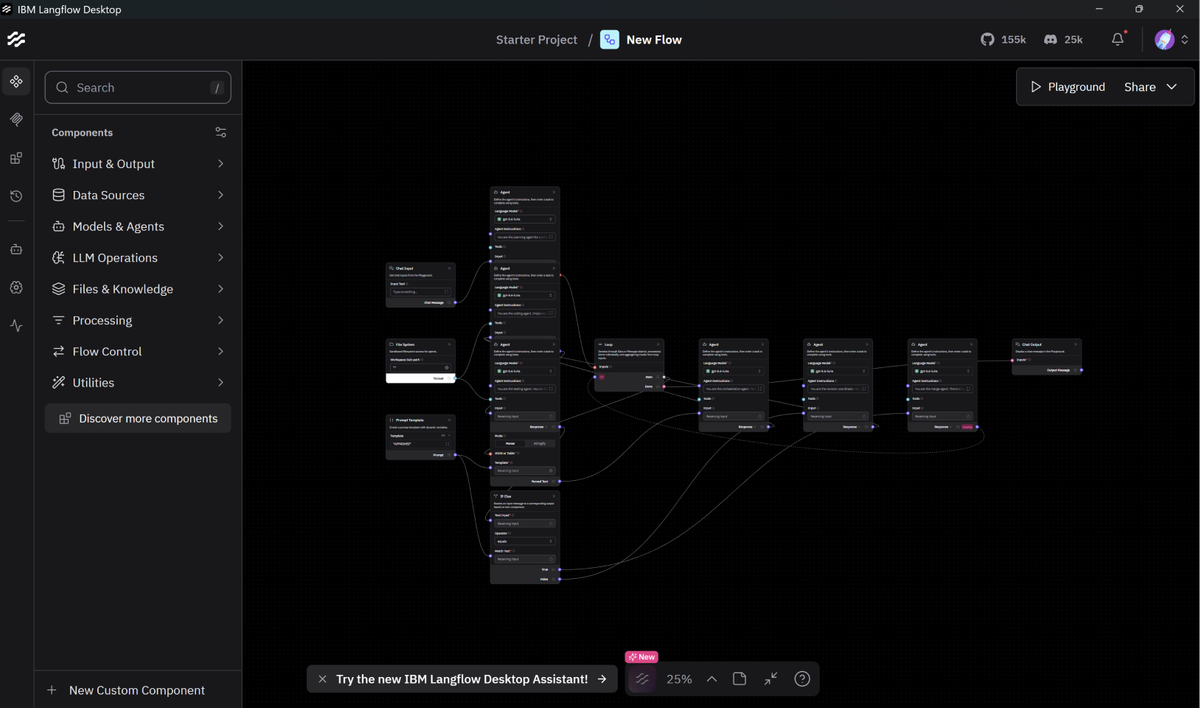Click Discover more components
The width and height of the screenshot is (1200, 708).
(138, 418)
